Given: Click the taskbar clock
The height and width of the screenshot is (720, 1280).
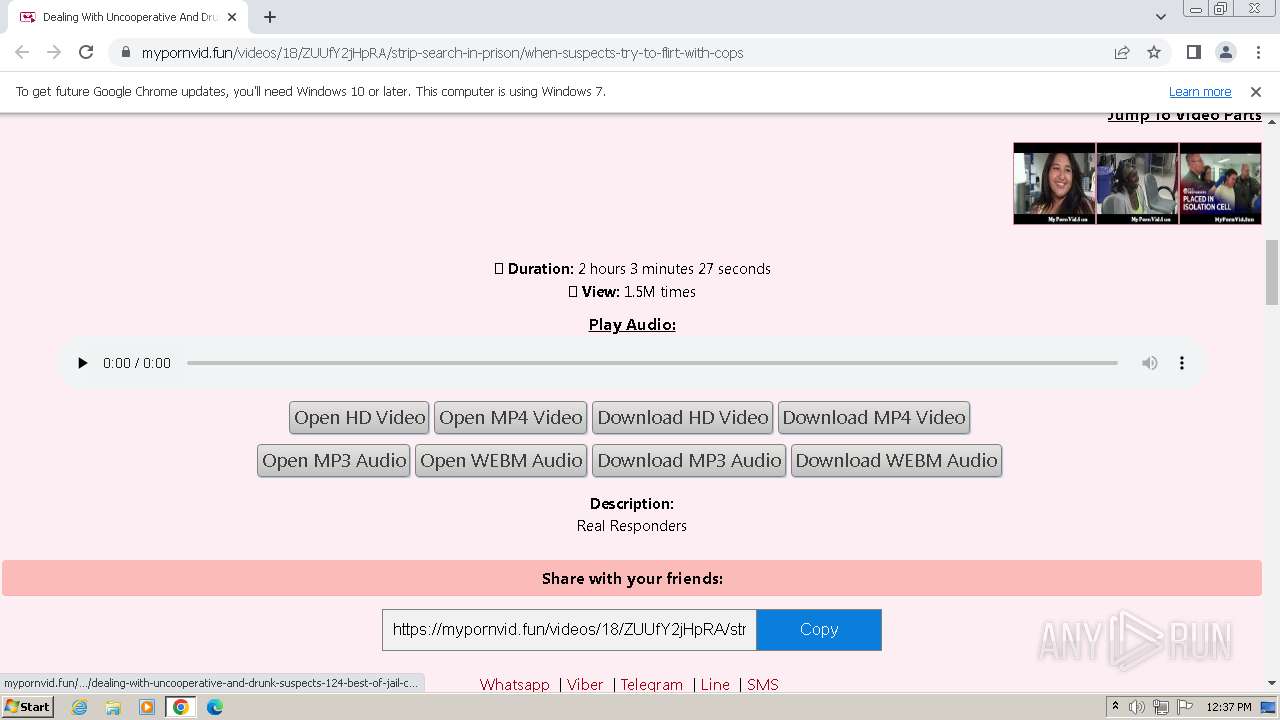Looking at the screenshot, I should [x=1229, y=707].
